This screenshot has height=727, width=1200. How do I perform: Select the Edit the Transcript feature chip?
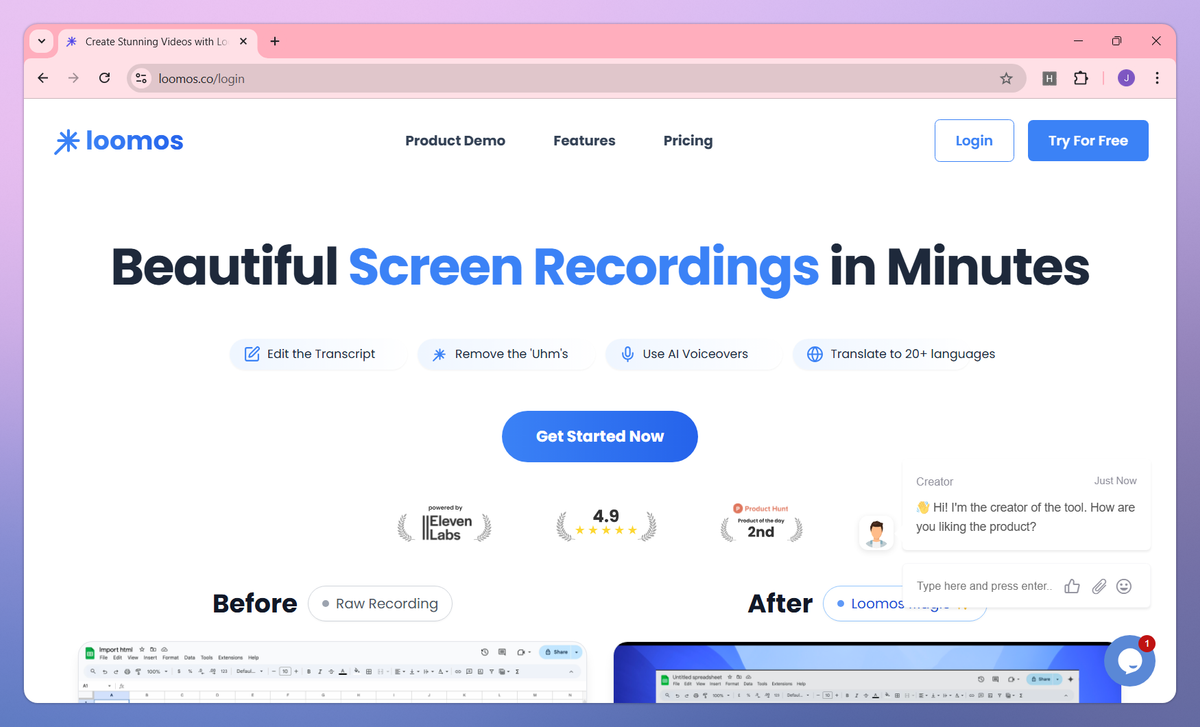coord(316,354)
